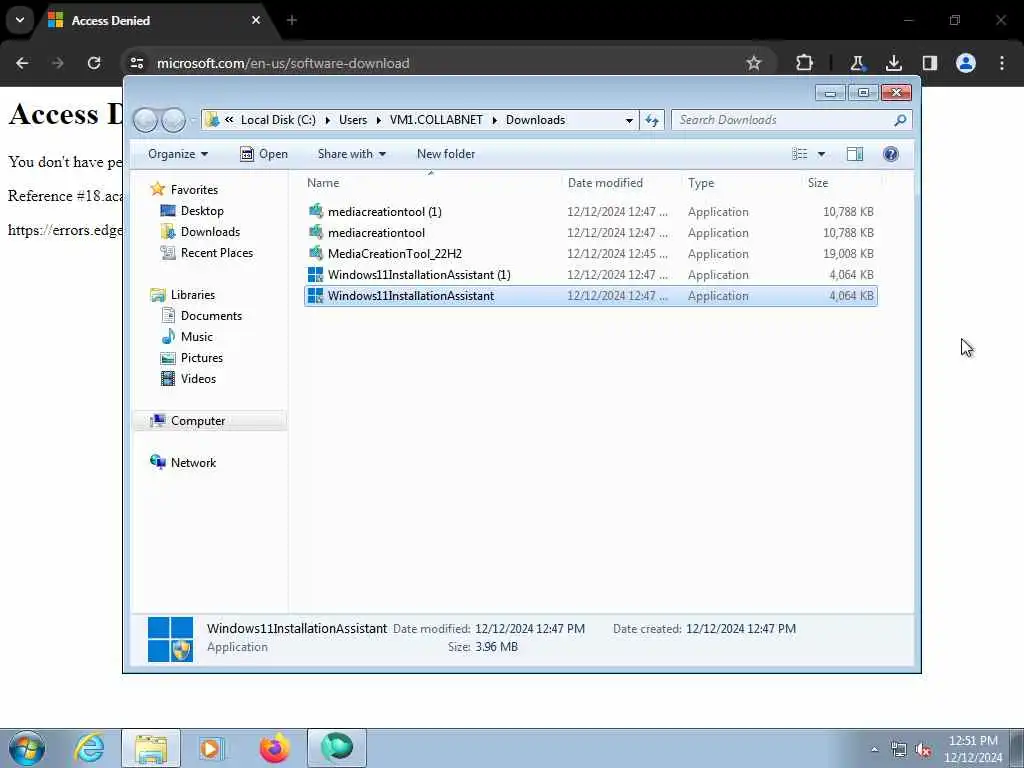The width and height of the screenshot is (1024, 768).
Task: Select MediaCreationTool_22H2 file icon
Action: pos(315,253)
